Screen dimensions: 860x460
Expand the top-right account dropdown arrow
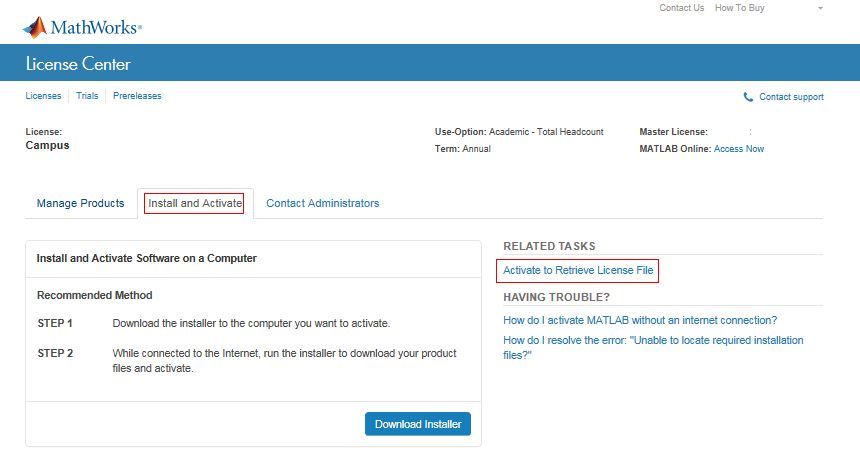tap(820, 8)
